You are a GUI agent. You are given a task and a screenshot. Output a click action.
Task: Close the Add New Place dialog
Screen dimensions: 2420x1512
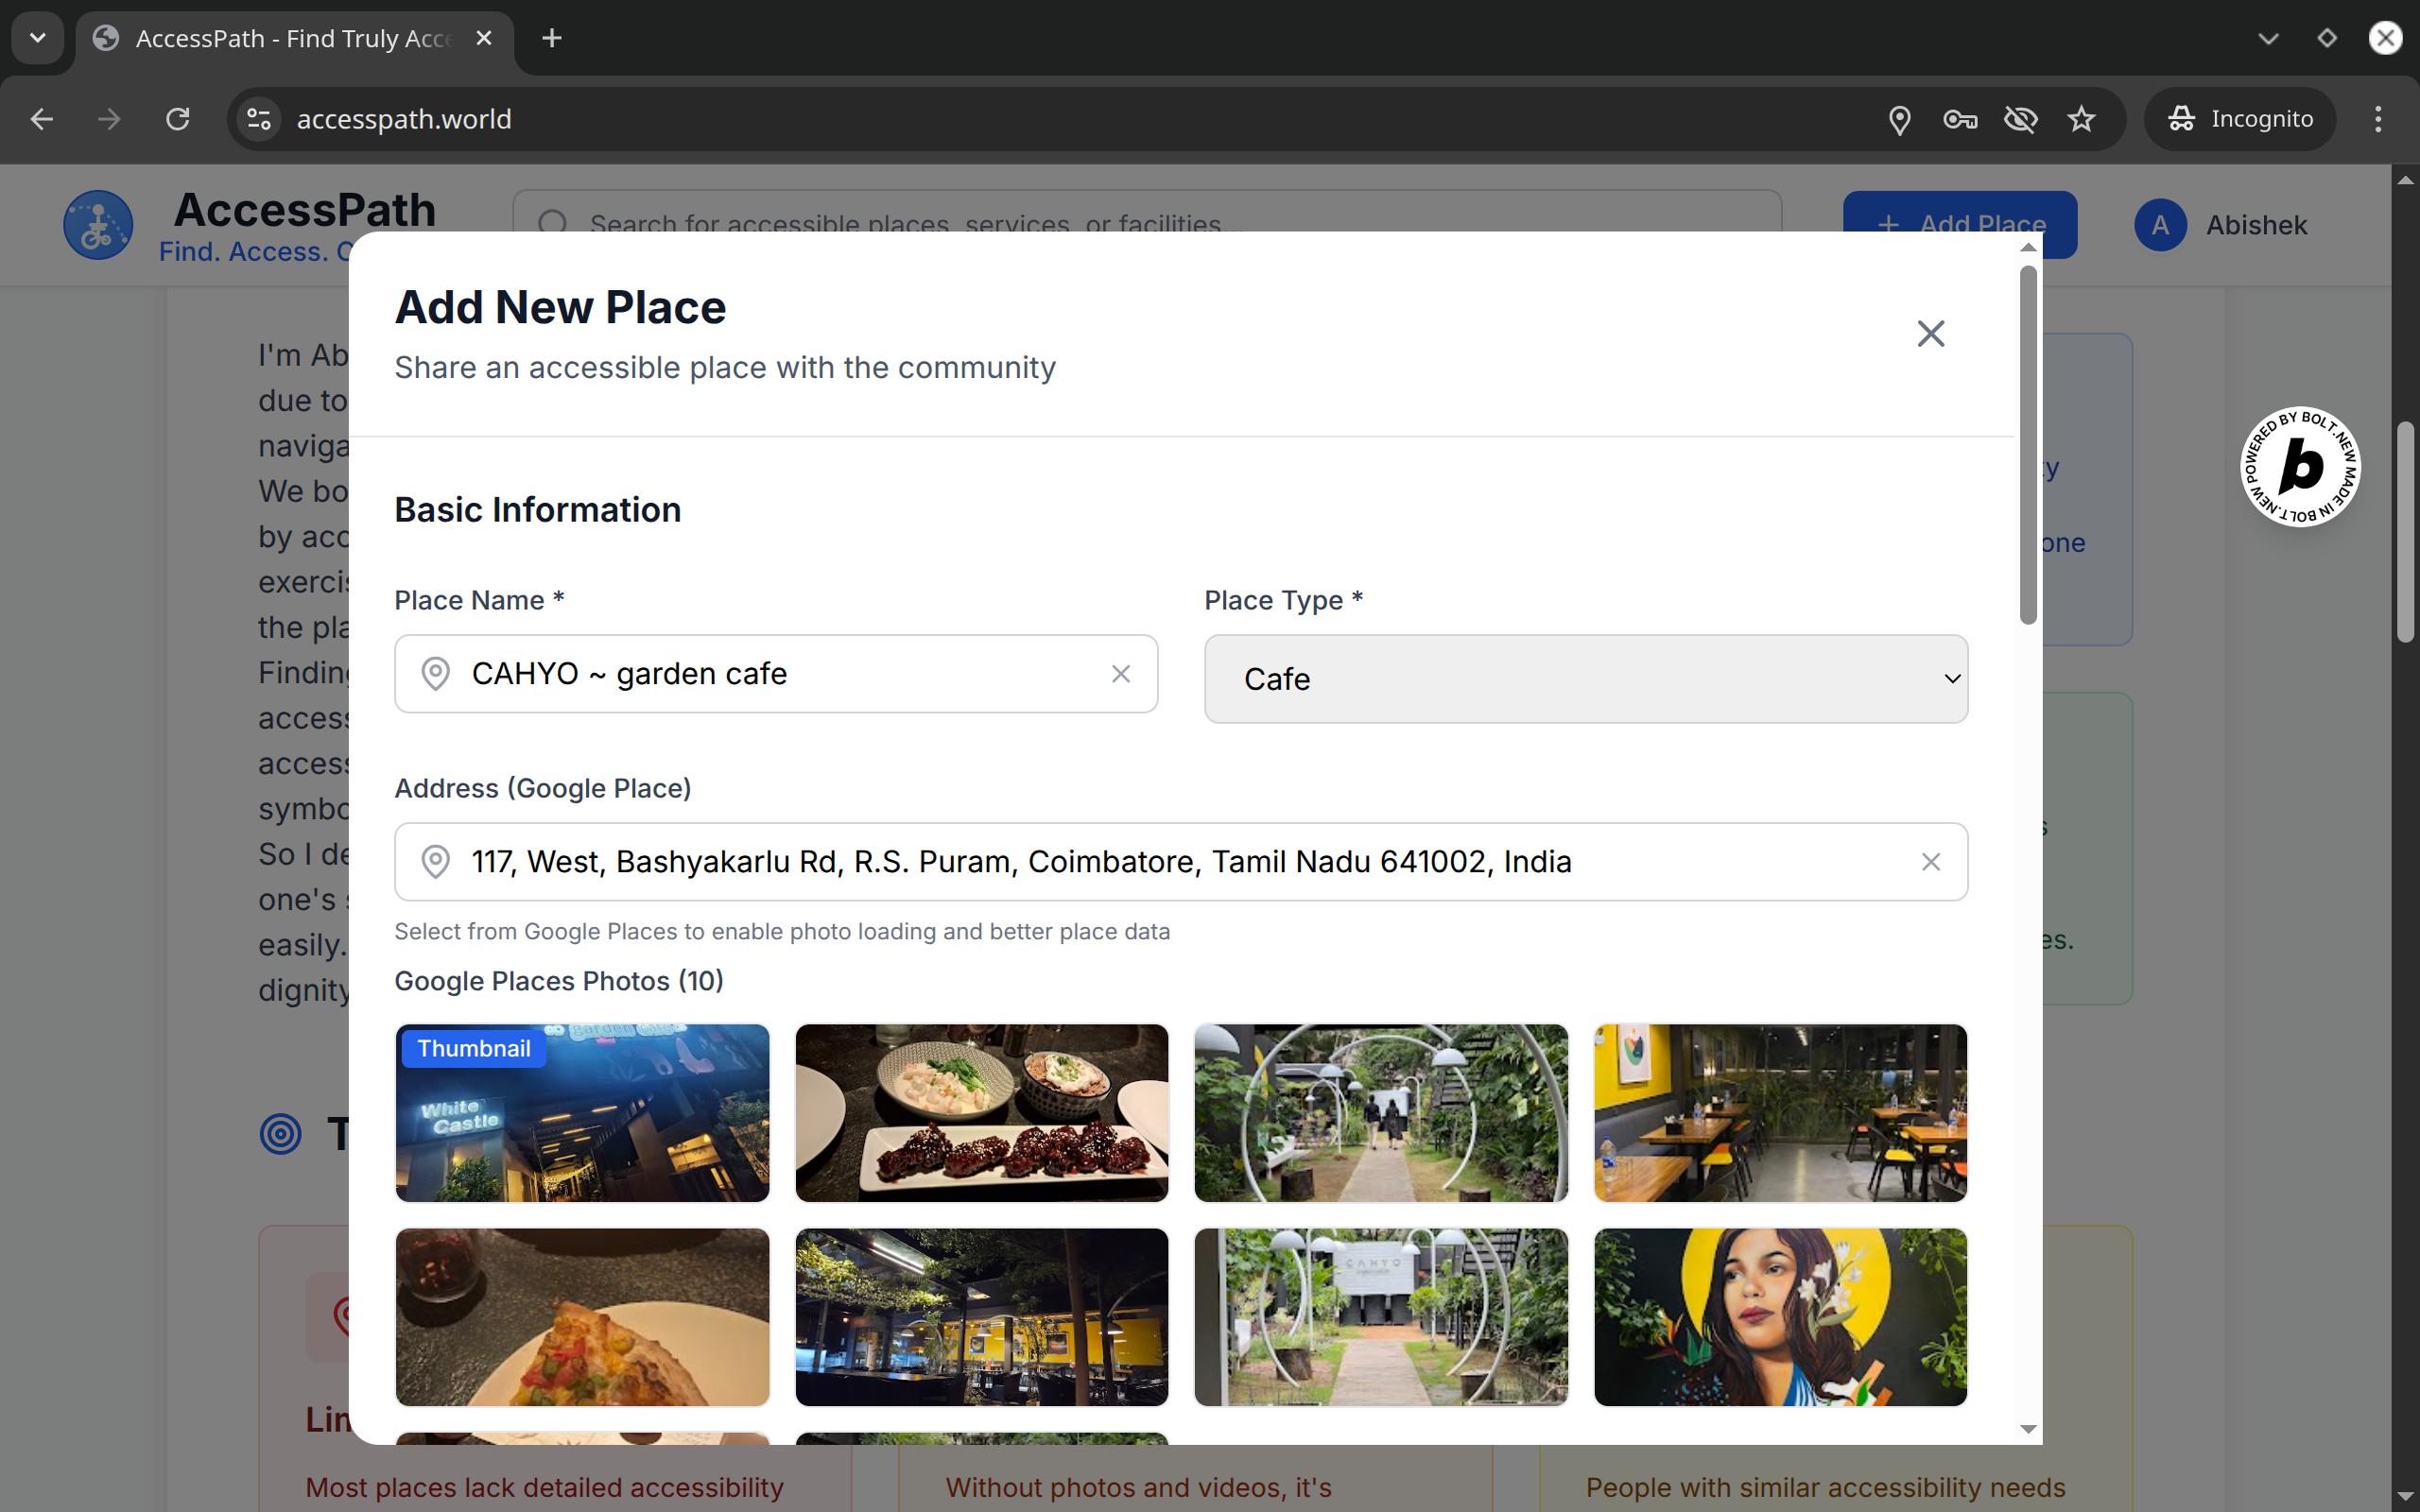tap(1930, 333)
